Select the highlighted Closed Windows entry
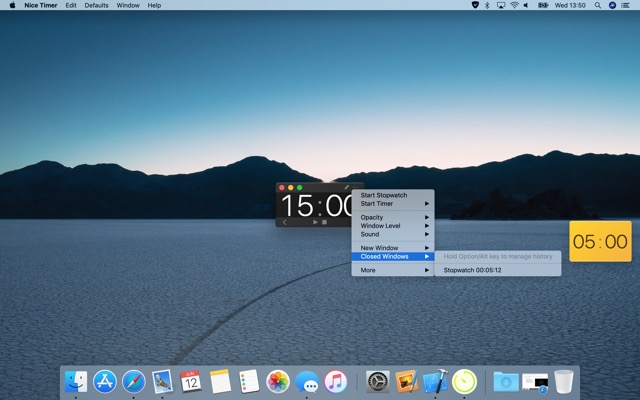This screenshot has width=640, height=400. click(393, 256)
